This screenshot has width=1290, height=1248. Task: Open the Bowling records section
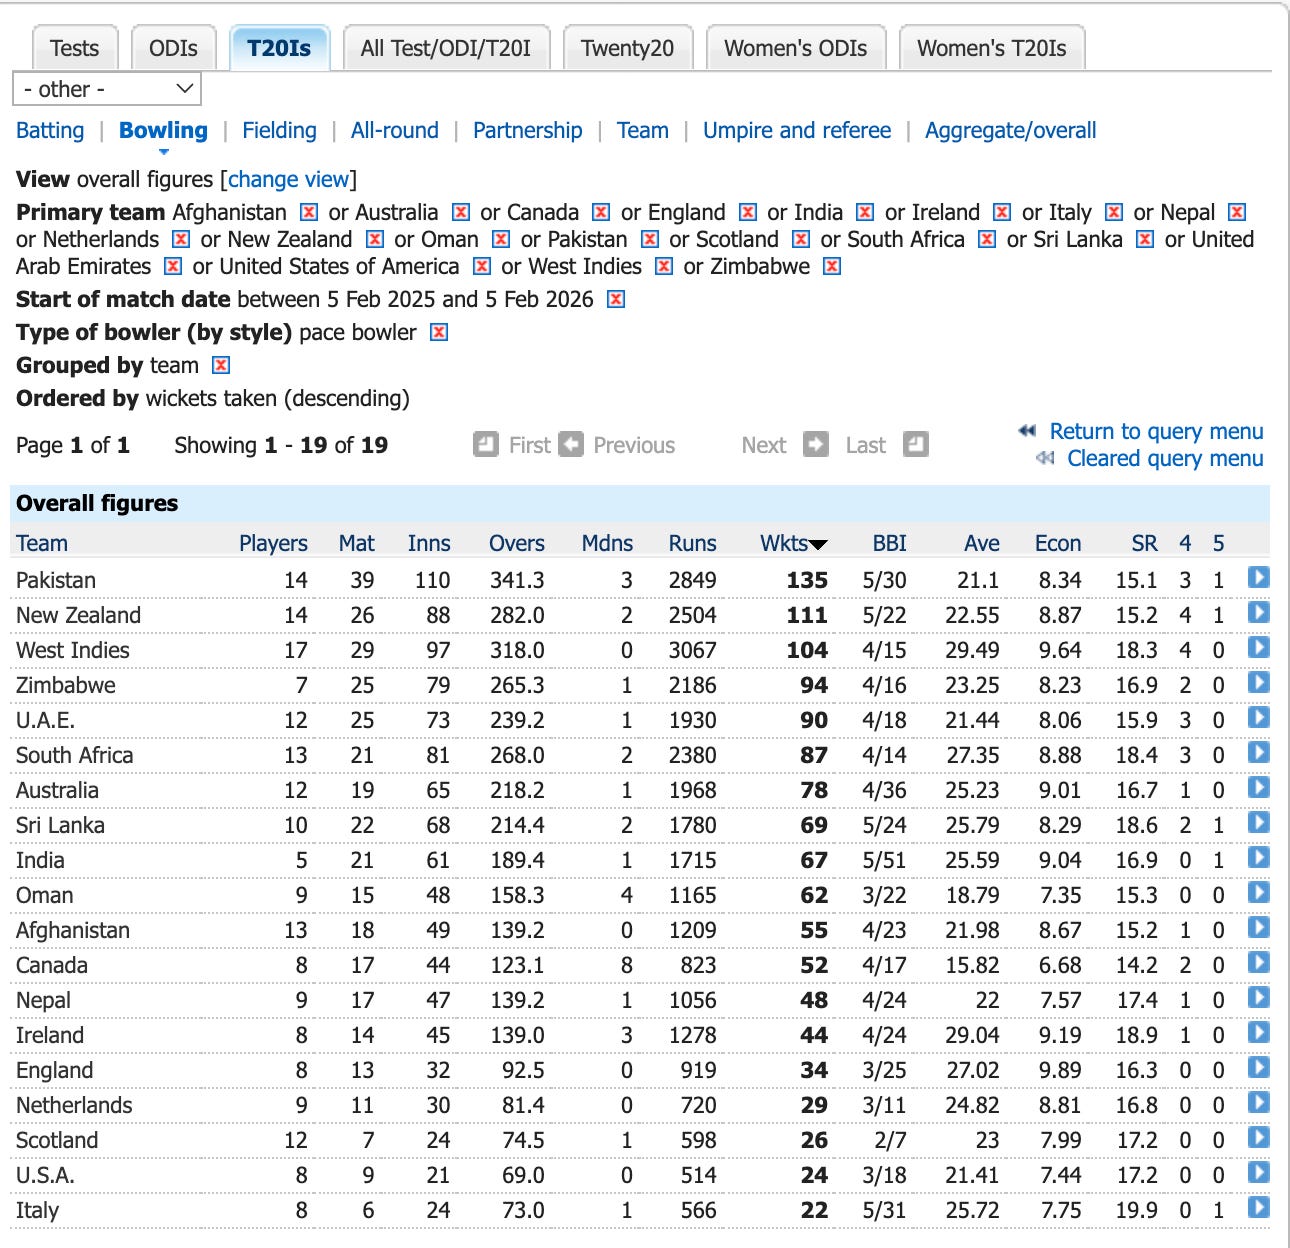163,130
